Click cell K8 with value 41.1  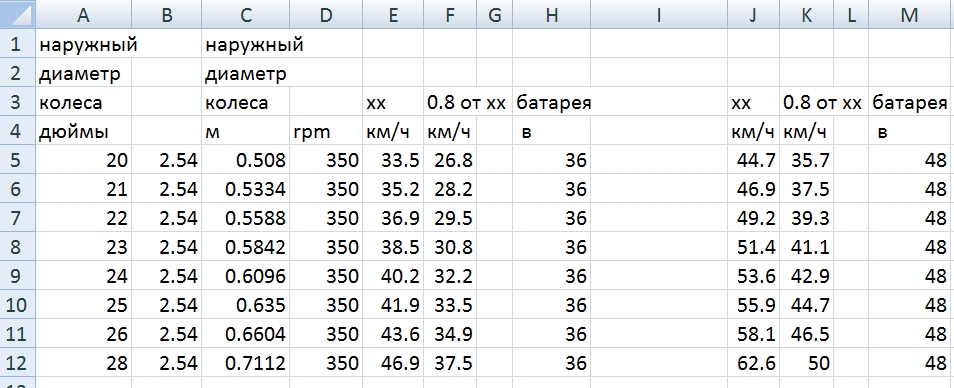(x=806, y=247)
